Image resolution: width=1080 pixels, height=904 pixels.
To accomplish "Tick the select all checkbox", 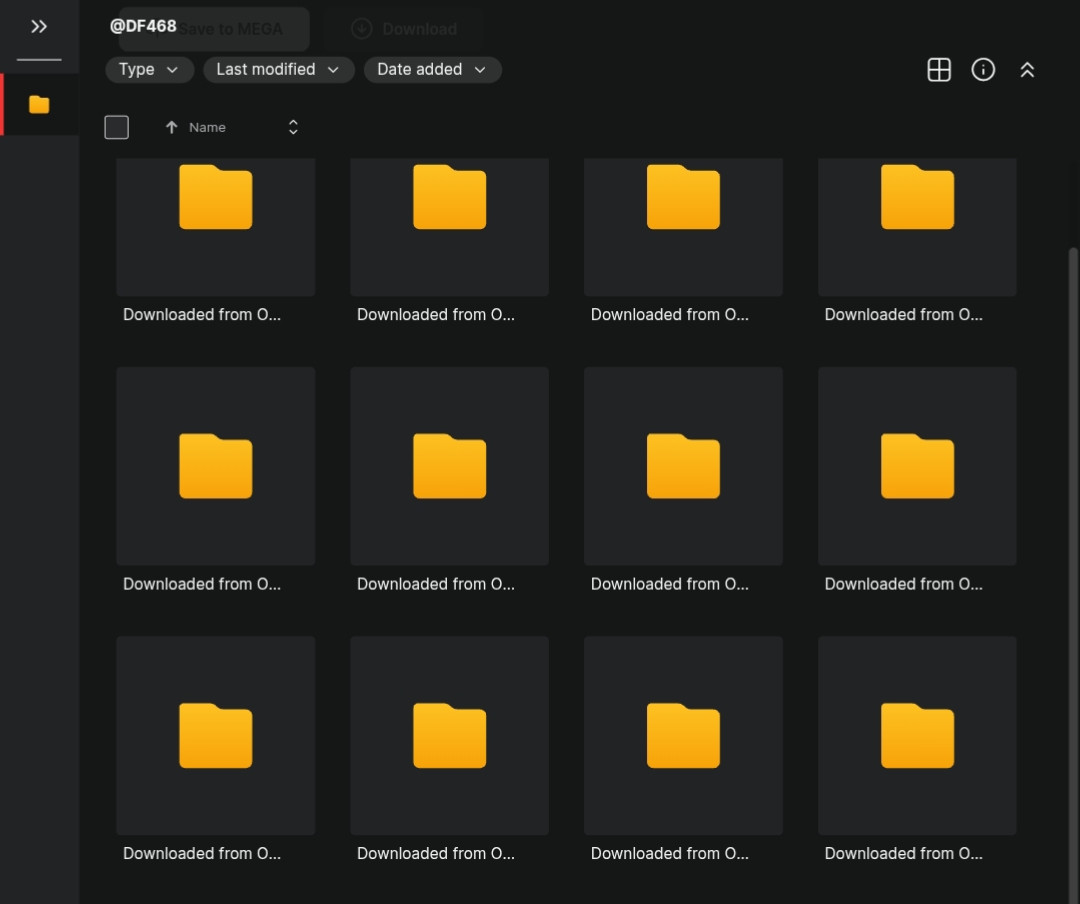I will click(117, 127).
